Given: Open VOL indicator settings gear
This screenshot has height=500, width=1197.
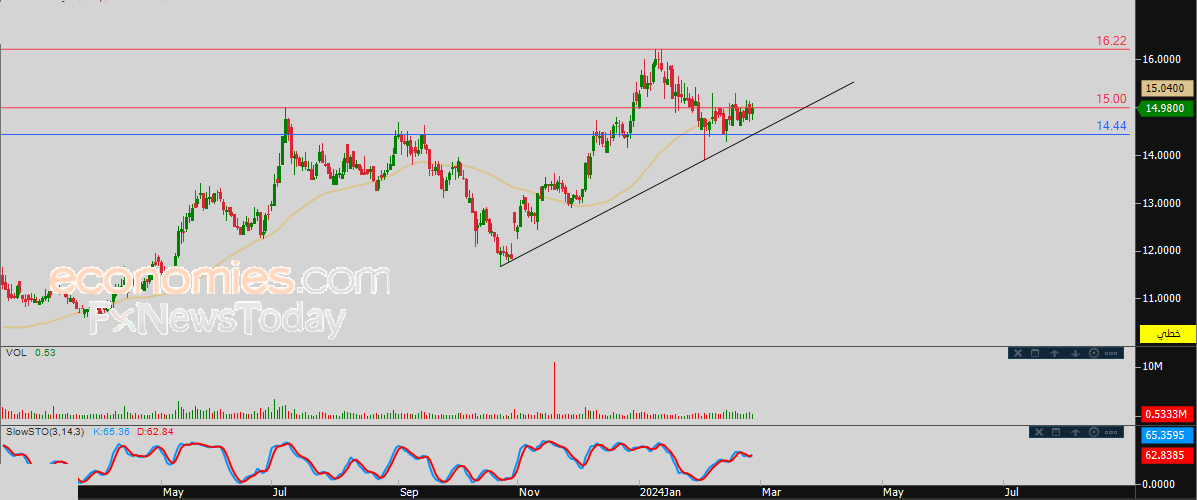Looking at the screenshot, I should [1094, 353].
